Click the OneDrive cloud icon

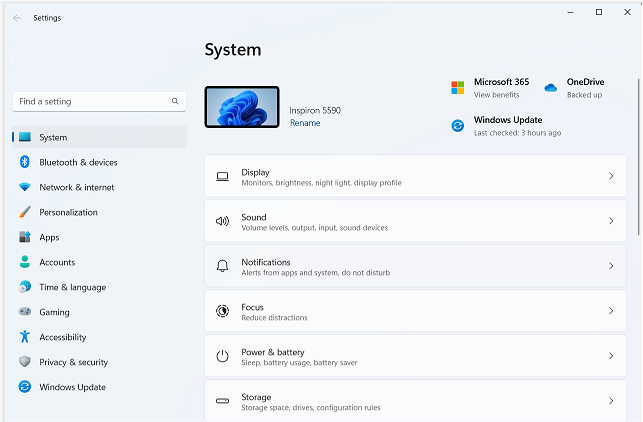click(550, 88)
